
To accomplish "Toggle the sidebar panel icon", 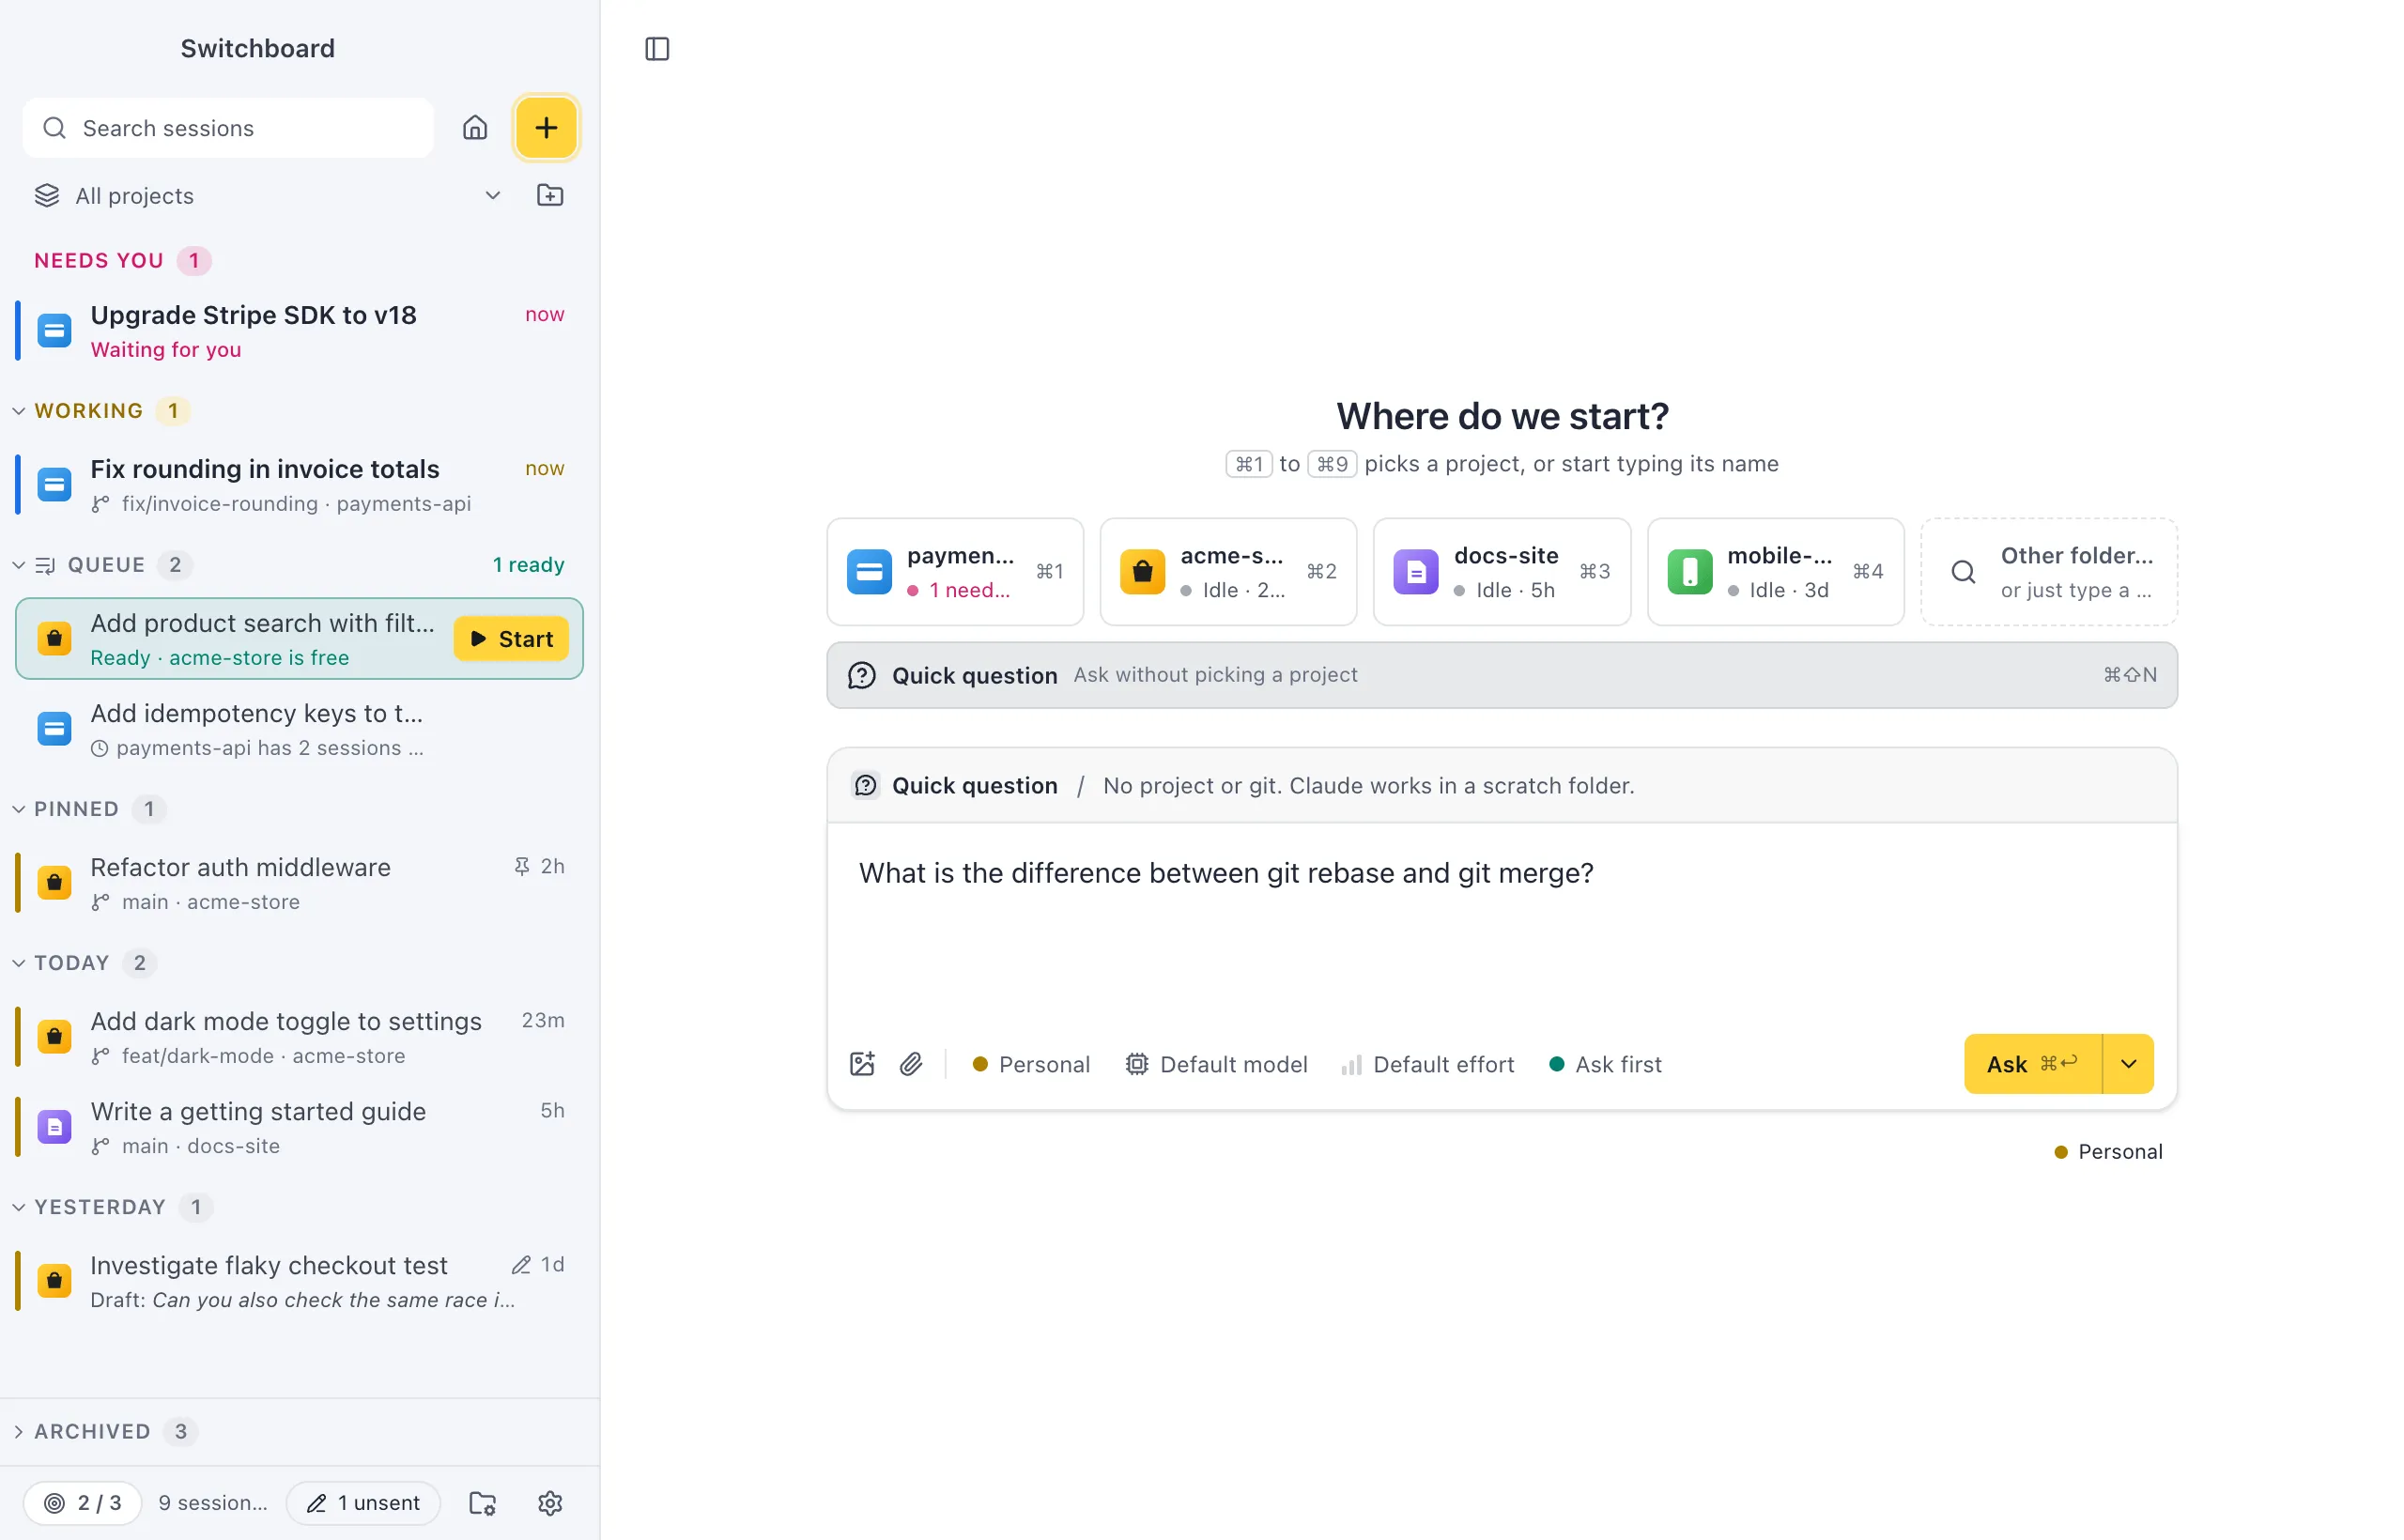I will tap(657, 49).
